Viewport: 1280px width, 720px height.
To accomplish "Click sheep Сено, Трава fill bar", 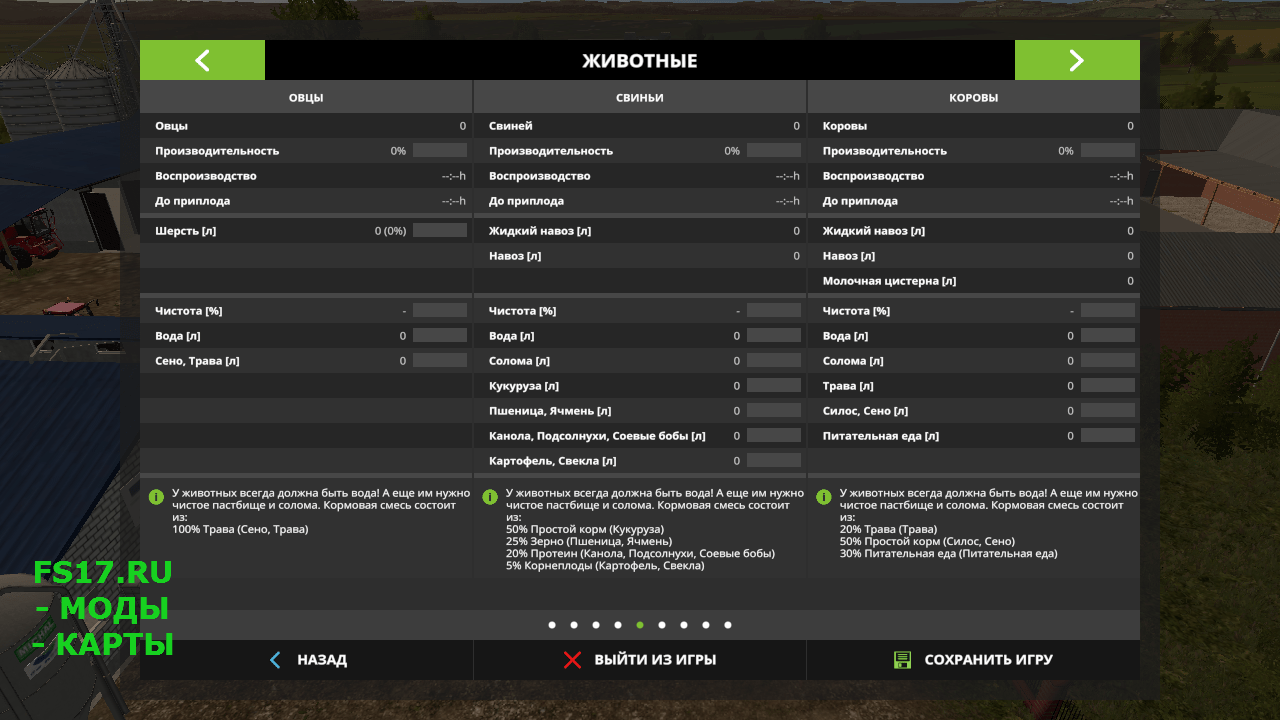I will [x=440, y=361].
